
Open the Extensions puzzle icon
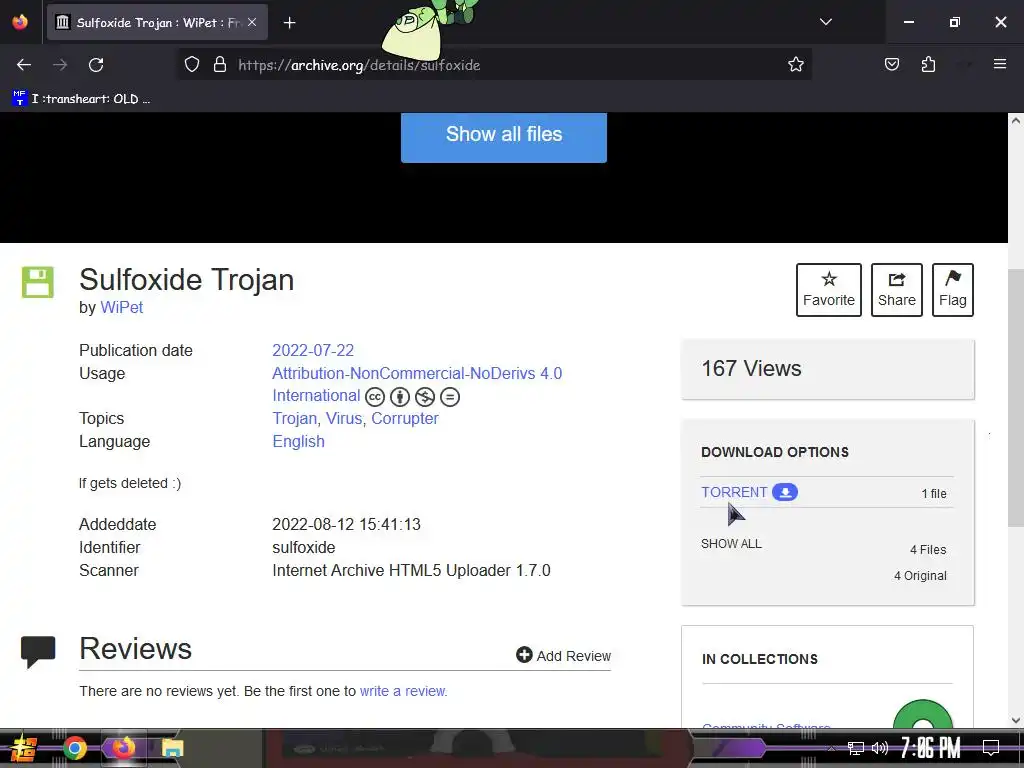click(928, 65)
